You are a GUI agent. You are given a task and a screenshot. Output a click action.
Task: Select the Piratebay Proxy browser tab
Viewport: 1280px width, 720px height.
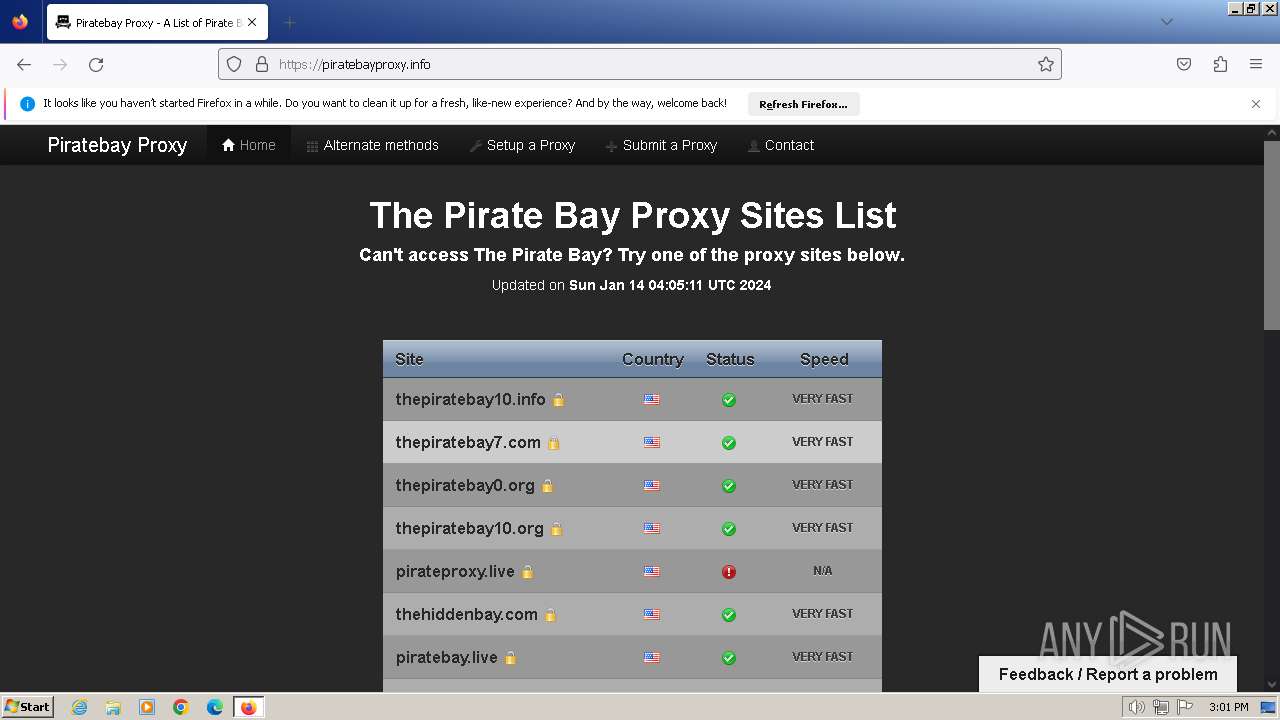point(157,22)
